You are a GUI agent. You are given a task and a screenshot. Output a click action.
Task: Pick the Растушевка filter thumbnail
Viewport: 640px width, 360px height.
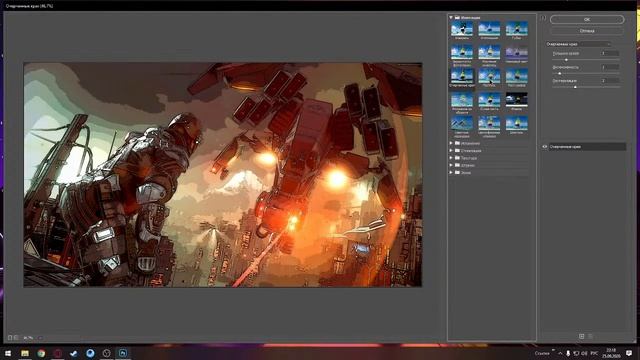tap(516, 76)
